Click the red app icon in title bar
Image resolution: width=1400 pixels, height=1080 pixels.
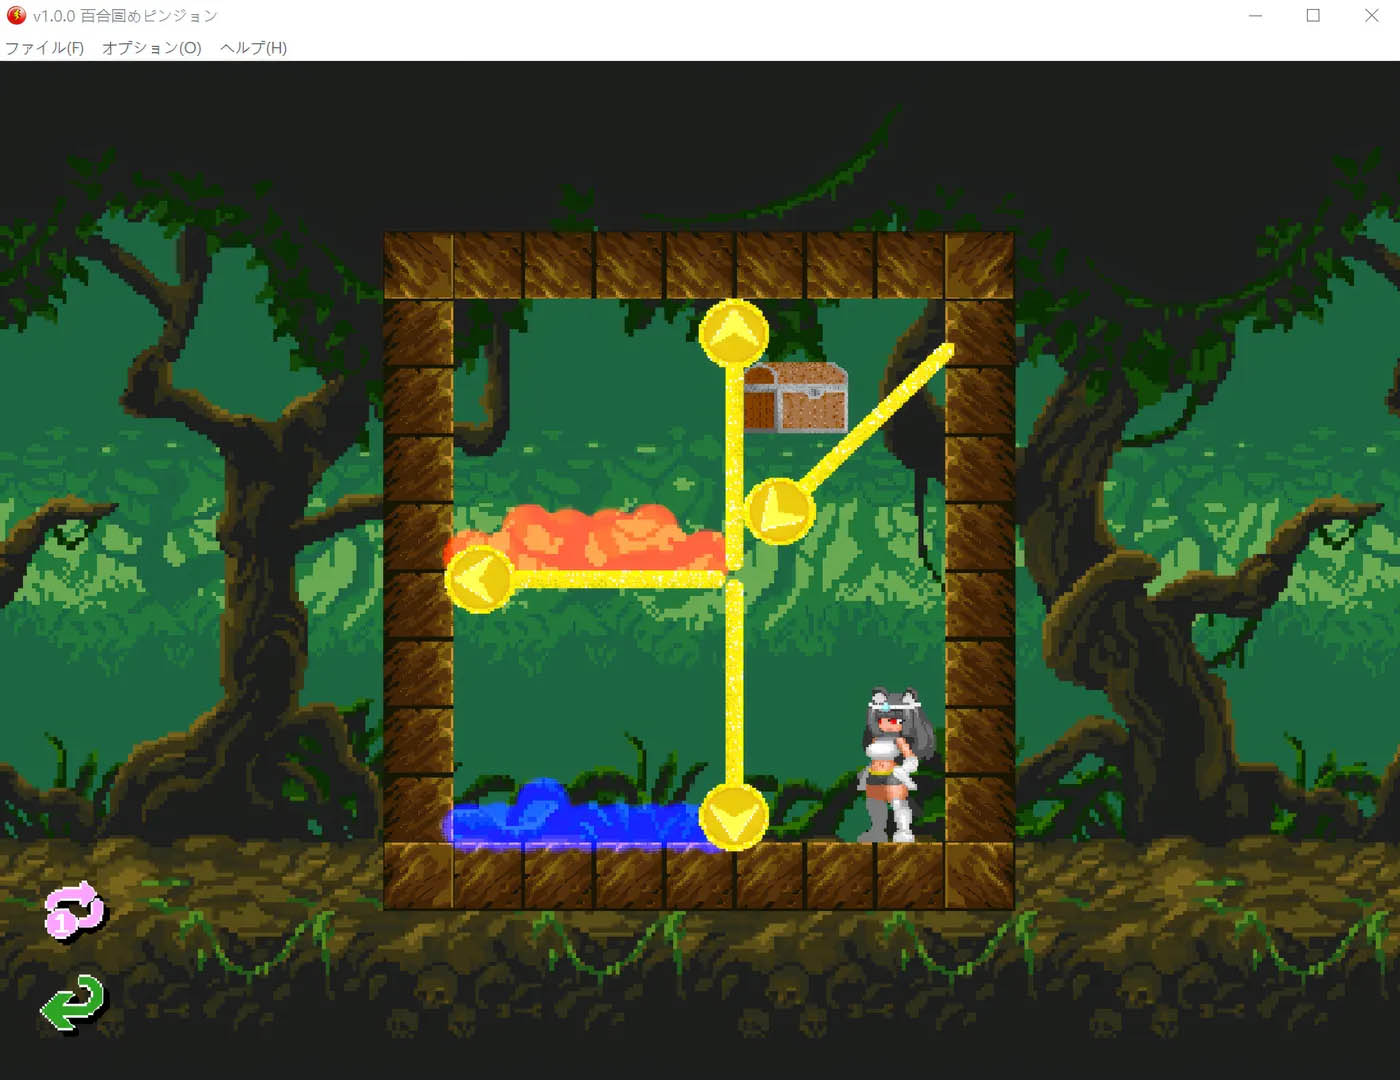(16, 15)
